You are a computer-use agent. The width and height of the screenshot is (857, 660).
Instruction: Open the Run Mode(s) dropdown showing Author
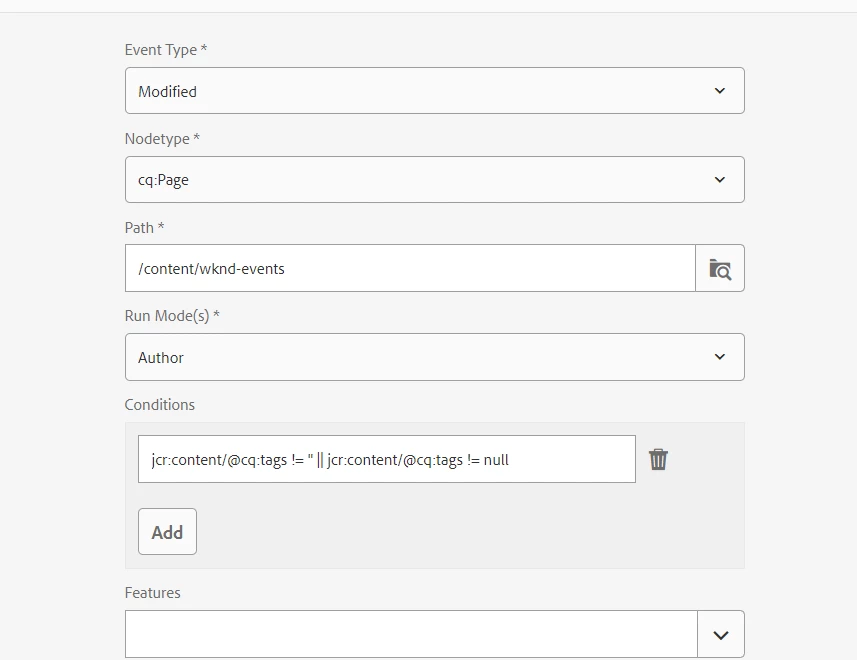420,357
